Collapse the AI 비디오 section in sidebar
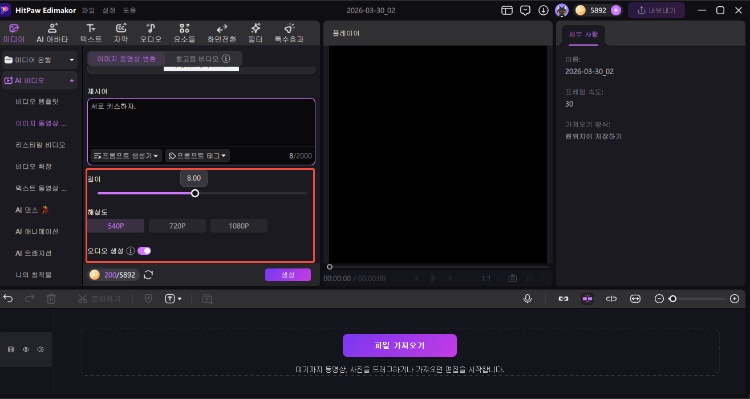This screenshot has height=399, width=750. 40,80
